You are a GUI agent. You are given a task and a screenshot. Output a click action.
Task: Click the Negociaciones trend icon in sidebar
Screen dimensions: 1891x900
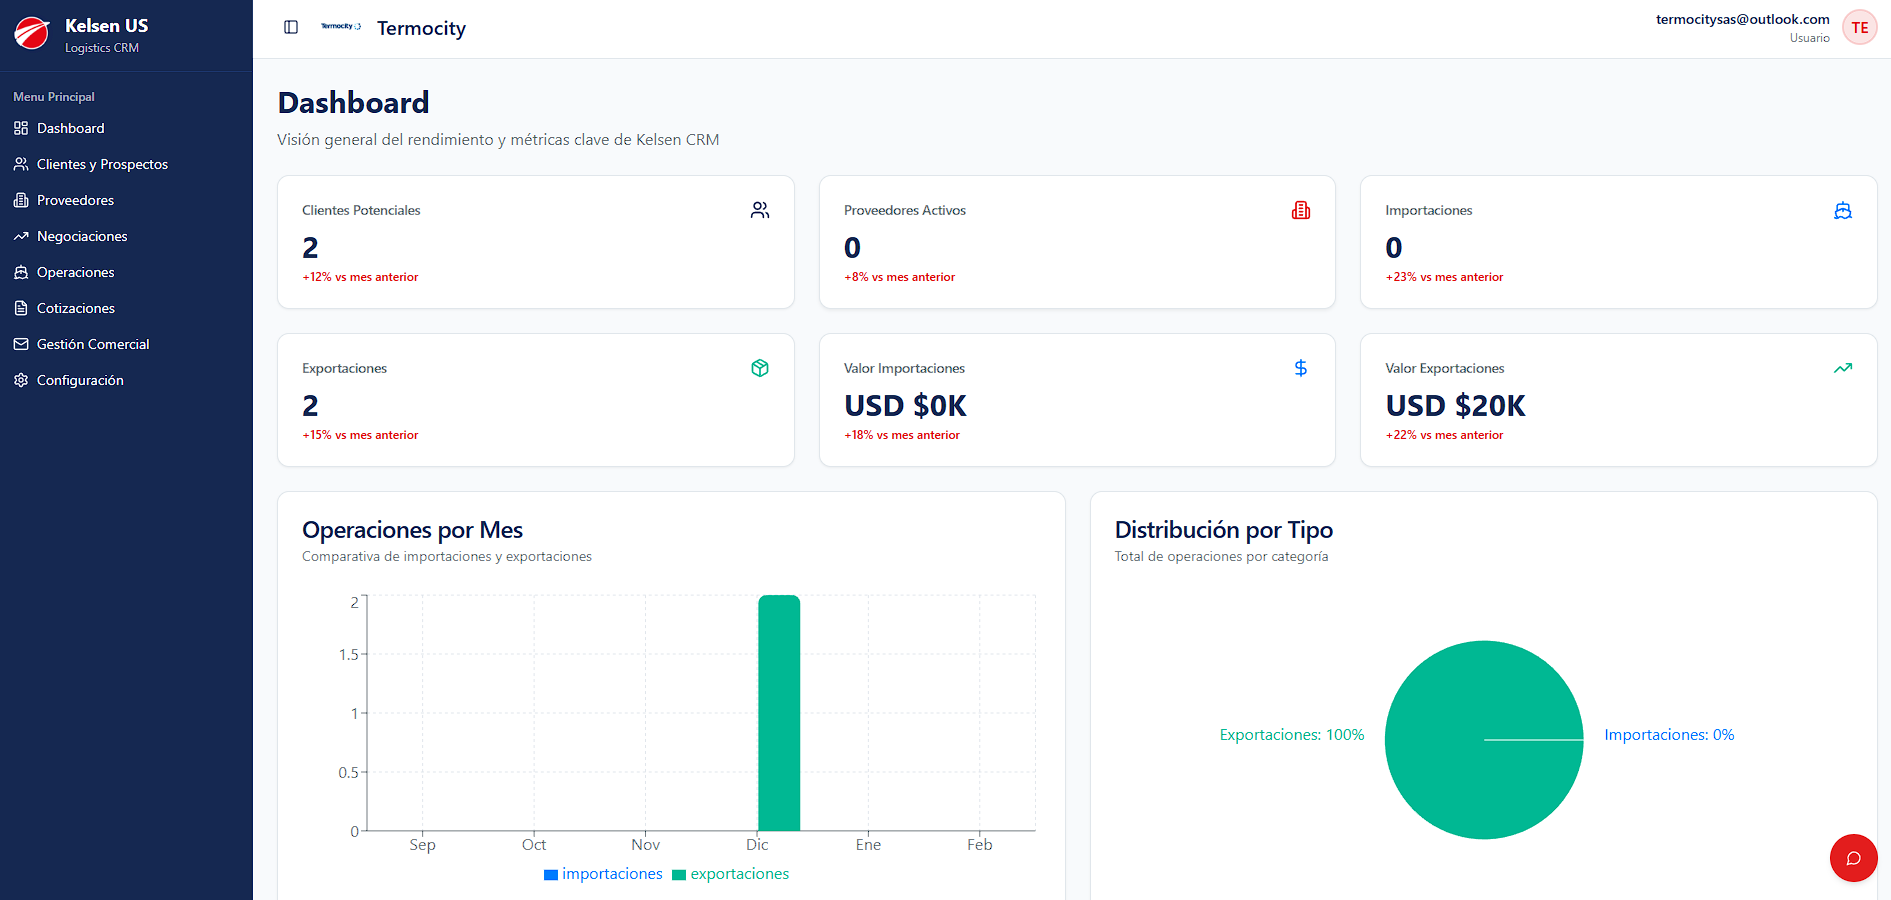pyautogui.click(x=21, y=236)
